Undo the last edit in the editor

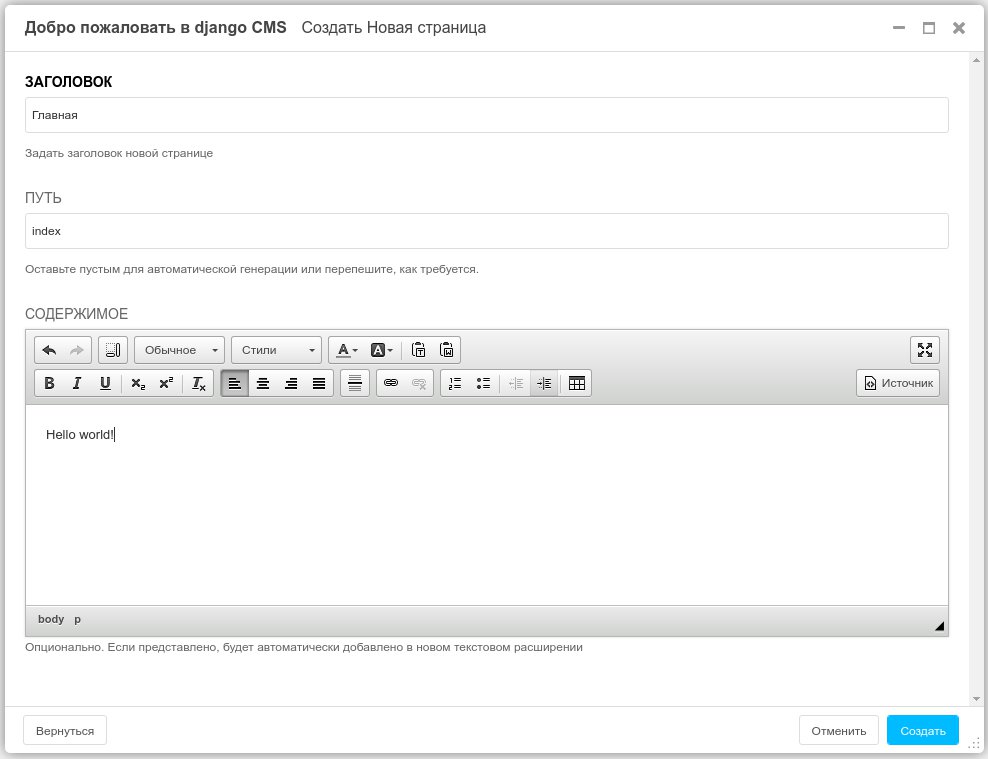click(49, 350)
